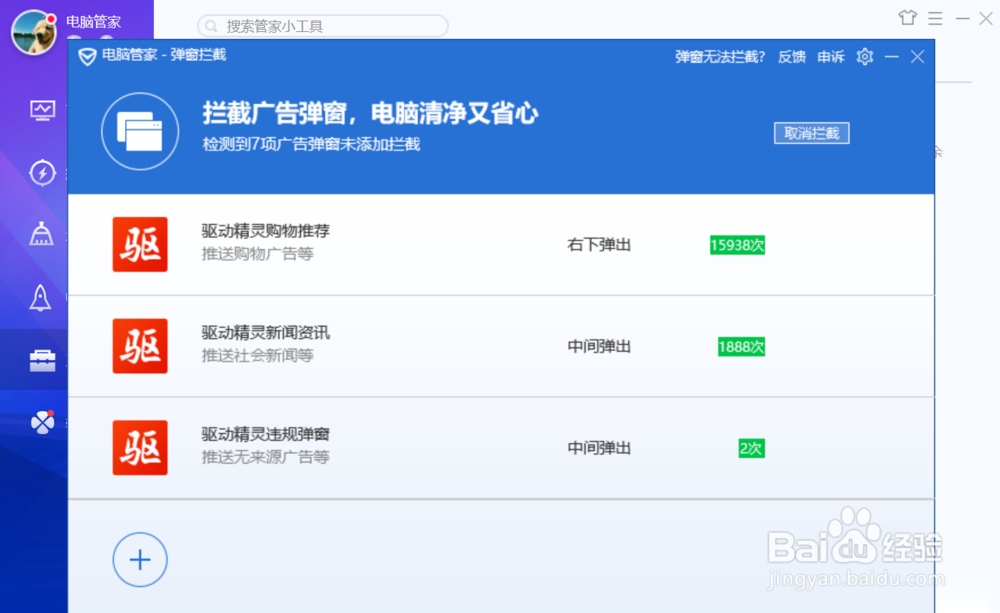Image resolution: width=1000 pixels, height=613 pixels.
Task: Click 推送社会新闻等 description
Action: tap(258, 355)
